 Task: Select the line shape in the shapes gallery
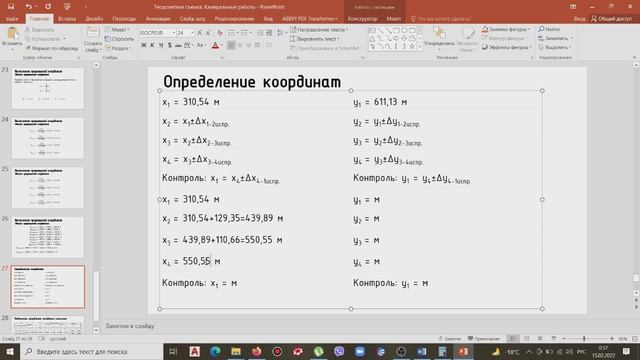380,31
